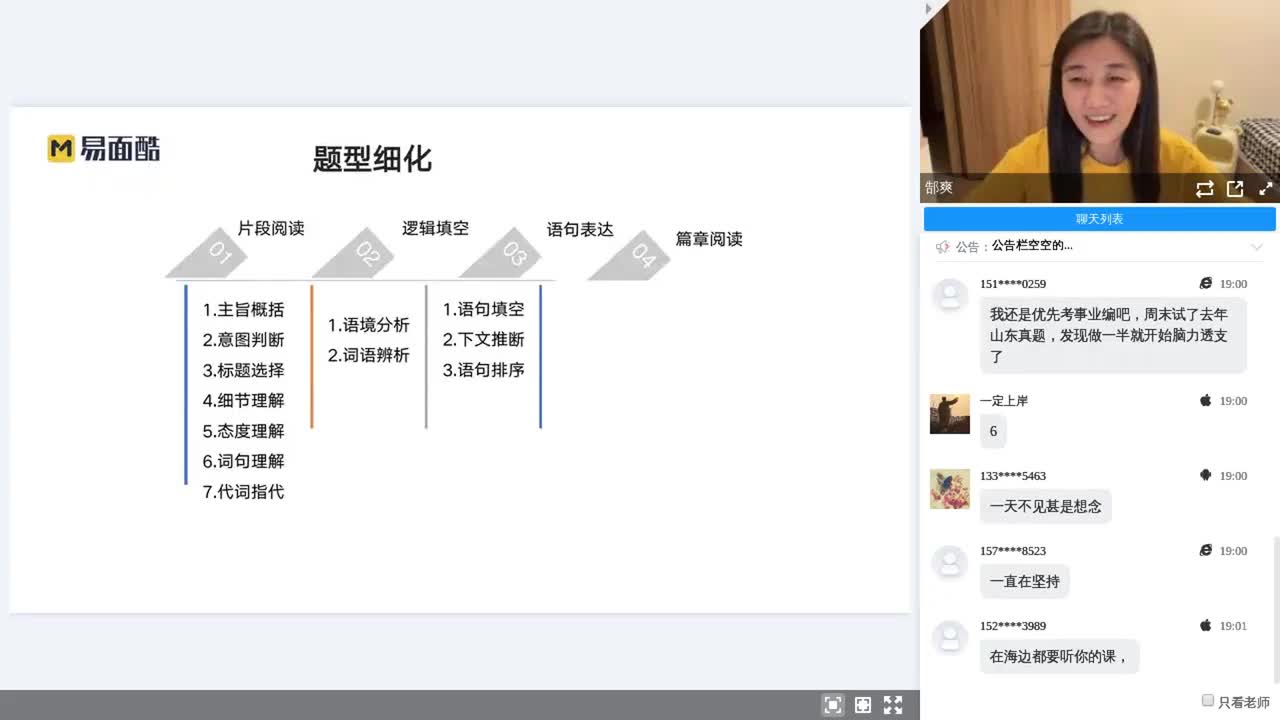The height and width of the screenshot is (720, 1280).
Task: Click the username 152****3989
Action: [1013, 626]
